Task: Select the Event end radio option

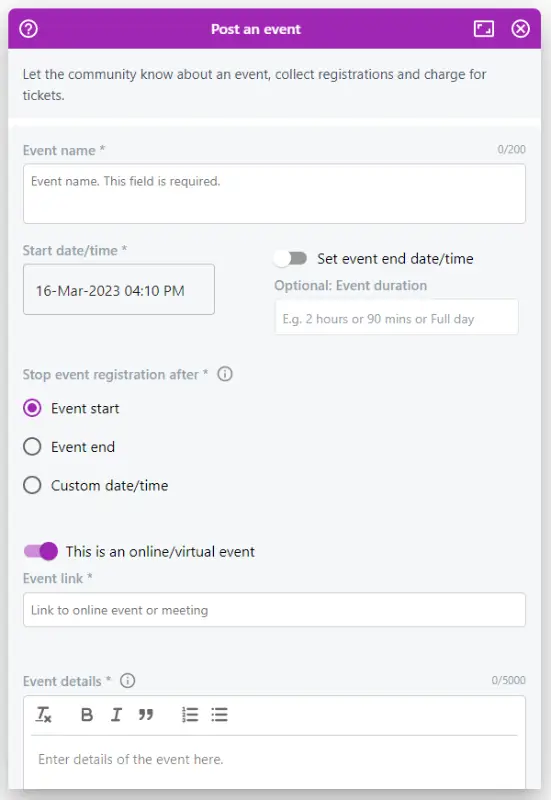Action: pos(32,446)
